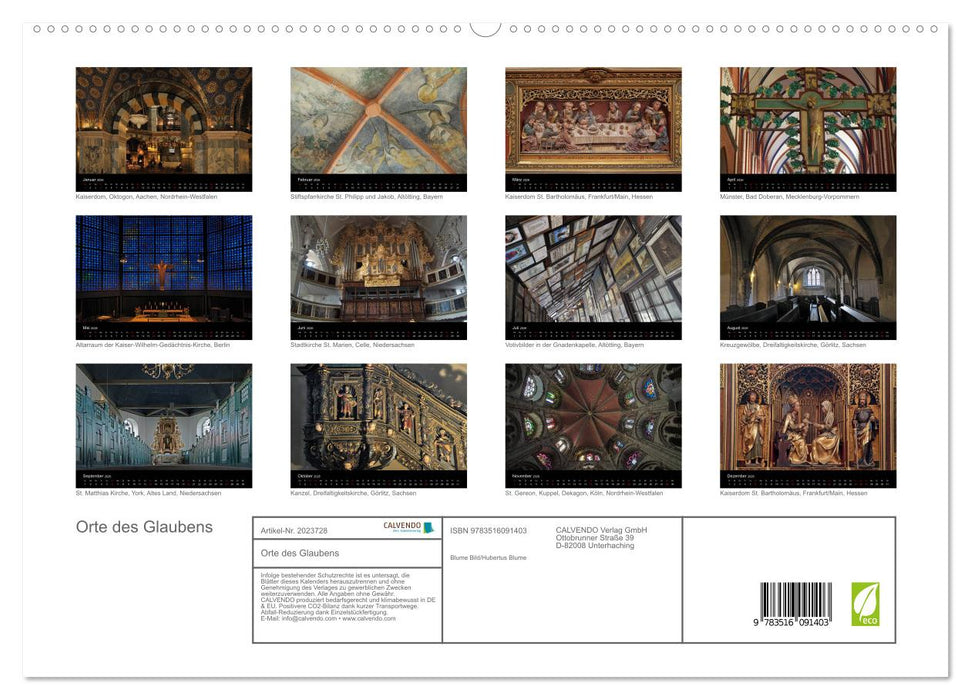This screenshot has width=971, height=700.
Task: Select the Dezember Kaiserdom St. Bartholomäus image
Action: [806, 426]
